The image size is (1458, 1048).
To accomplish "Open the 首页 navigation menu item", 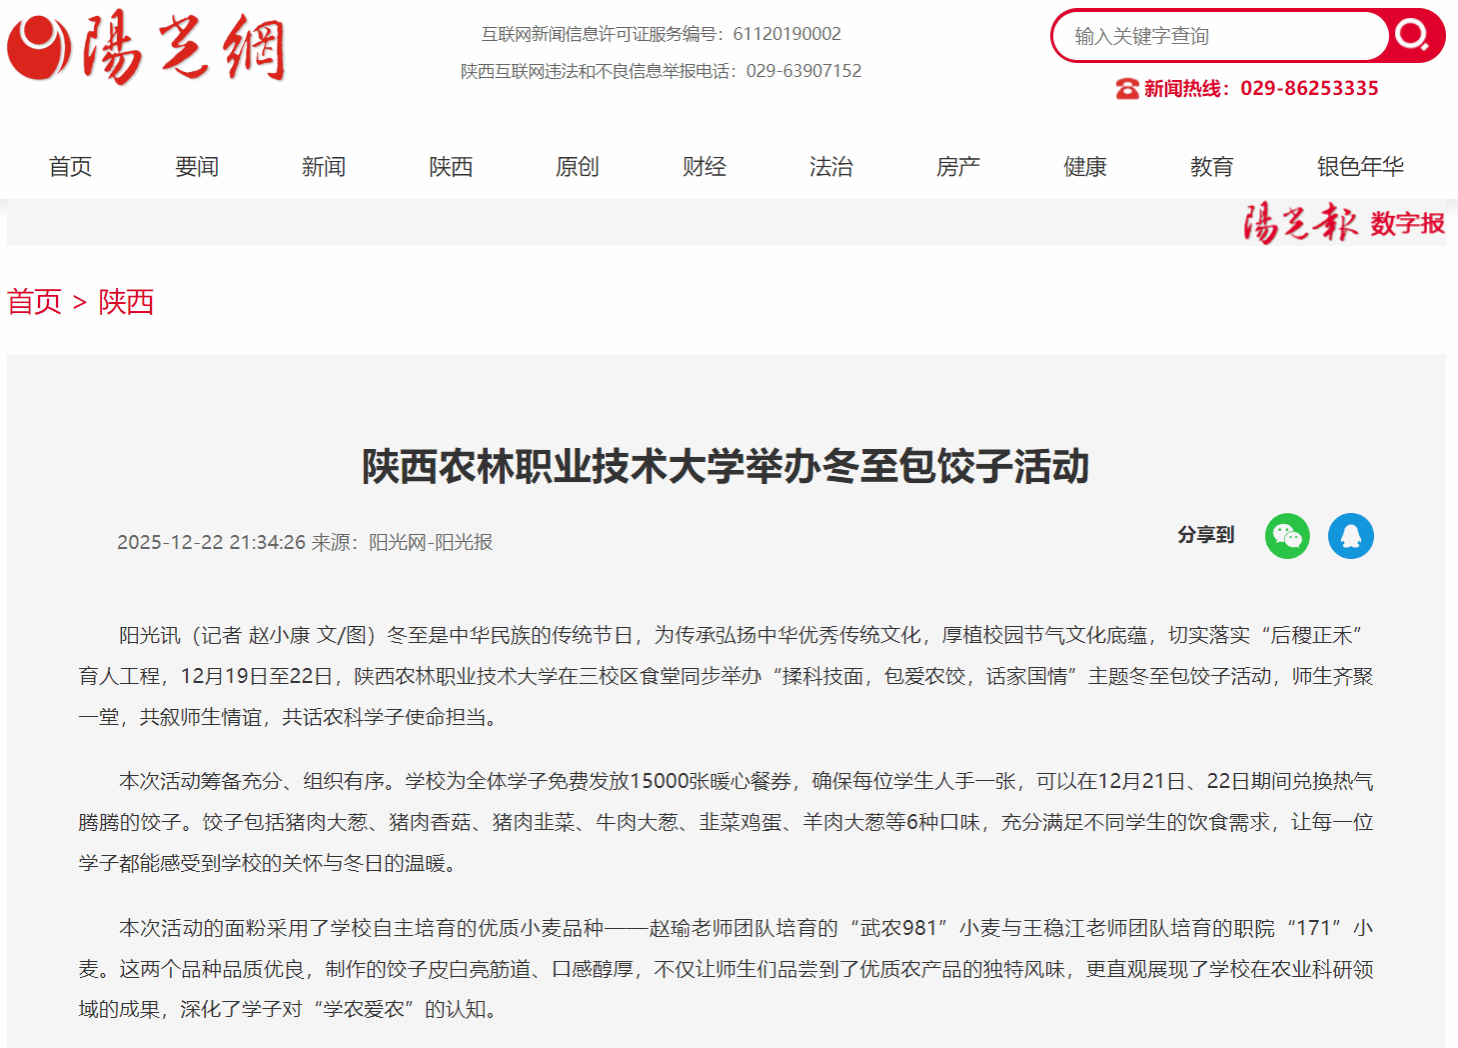I will [70, 167].
